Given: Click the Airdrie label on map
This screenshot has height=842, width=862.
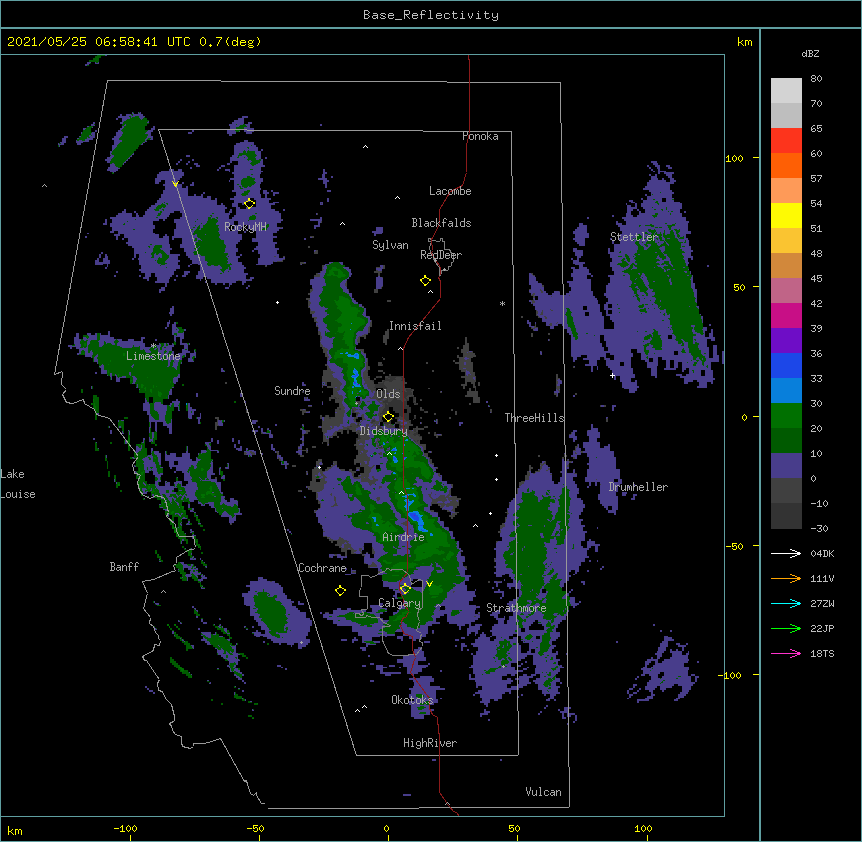Looking at the screenshot, I should point(404,537).
